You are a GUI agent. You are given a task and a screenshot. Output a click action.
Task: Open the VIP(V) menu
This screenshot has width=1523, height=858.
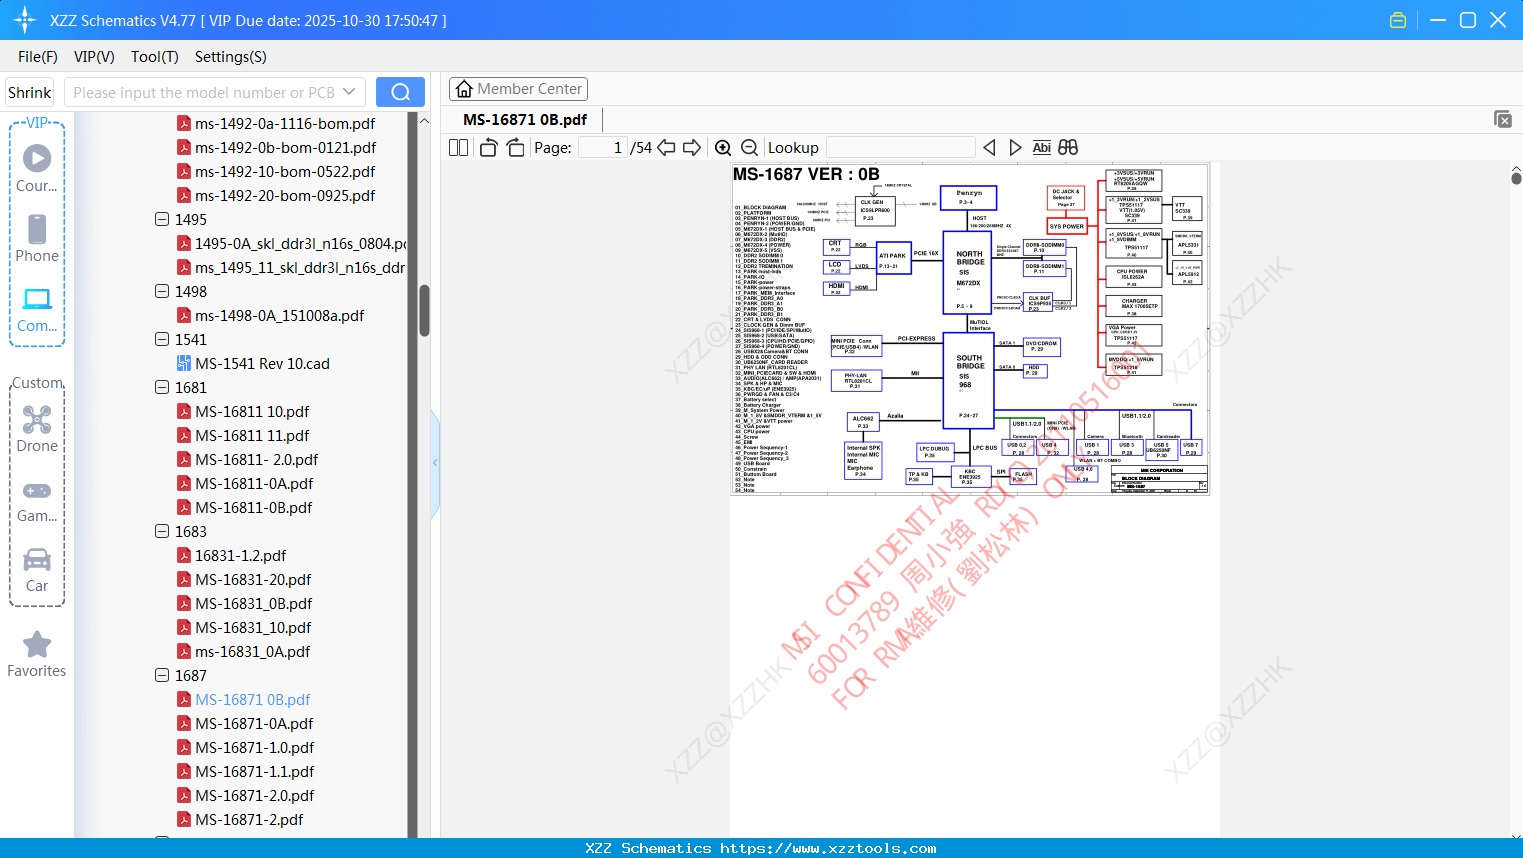pos(94,57)
